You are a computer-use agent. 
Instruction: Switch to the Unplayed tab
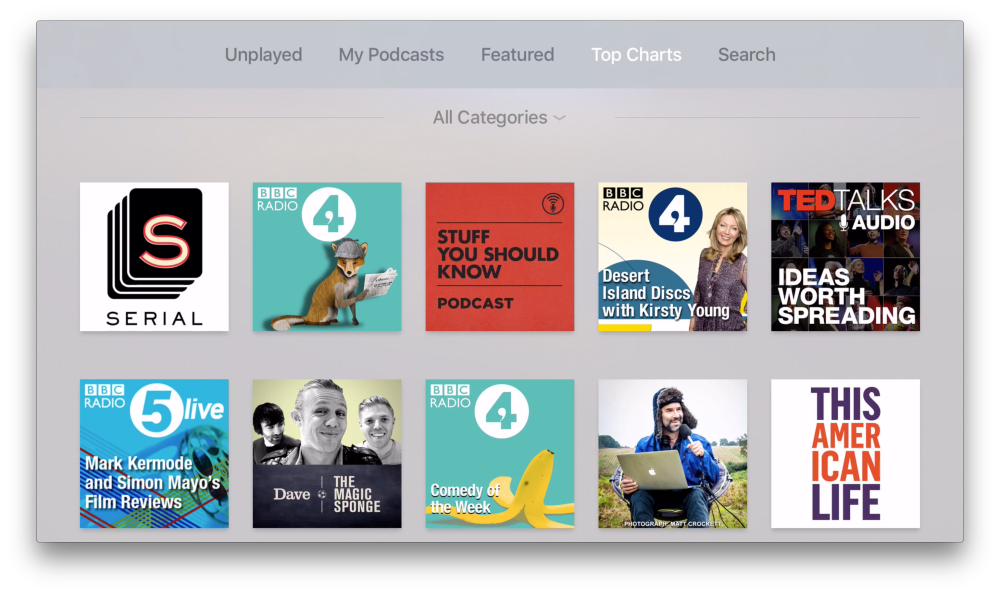click(x=263, y=55)
